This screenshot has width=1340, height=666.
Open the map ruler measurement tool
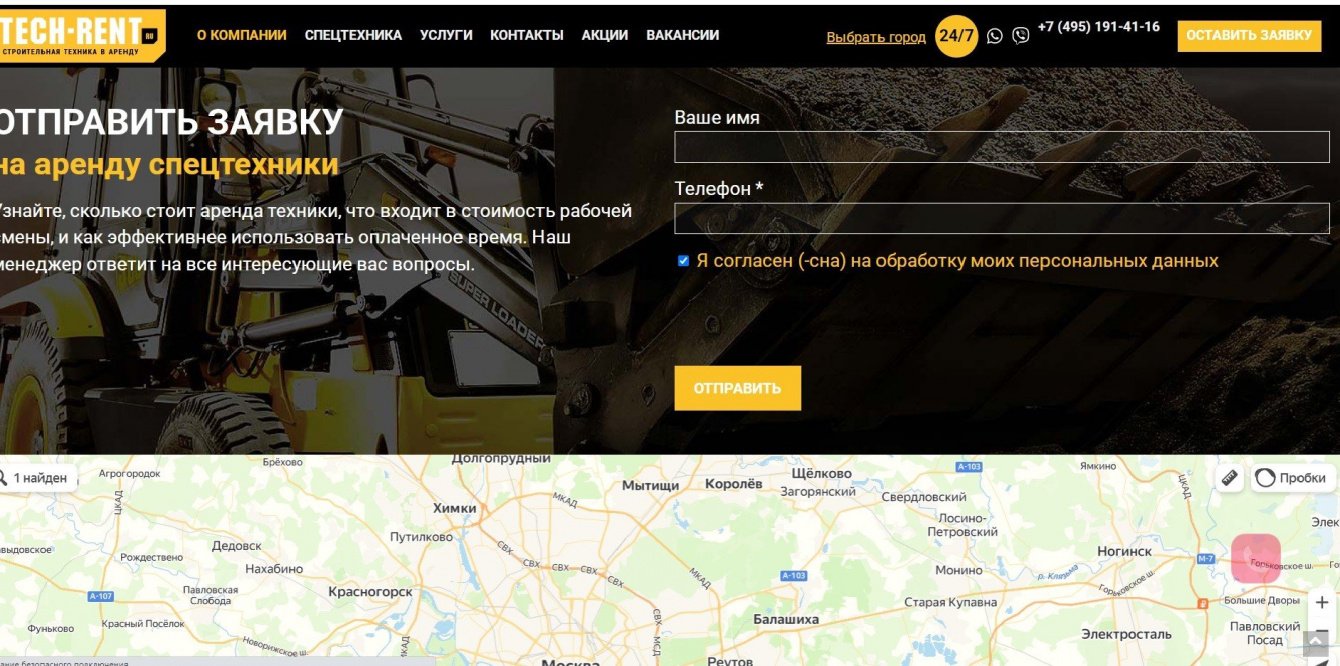(1230, 478)
